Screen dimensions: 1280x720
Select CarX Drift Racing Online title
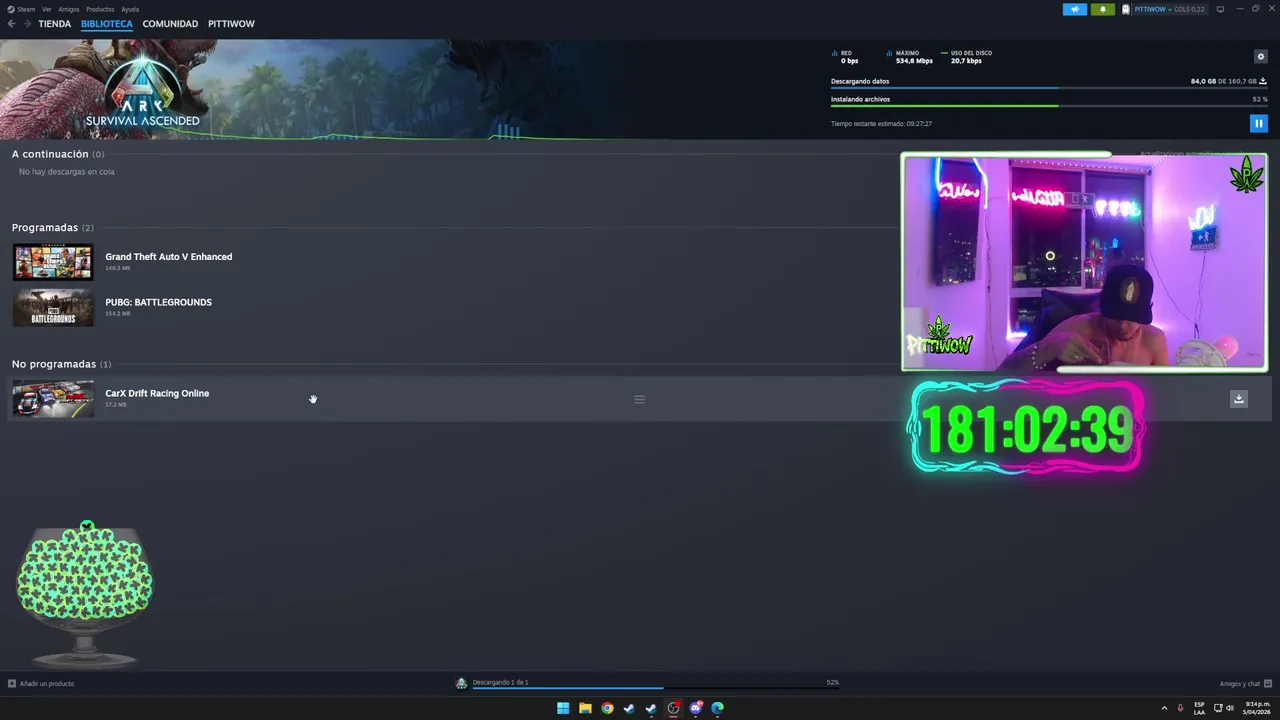click(157, 393)
